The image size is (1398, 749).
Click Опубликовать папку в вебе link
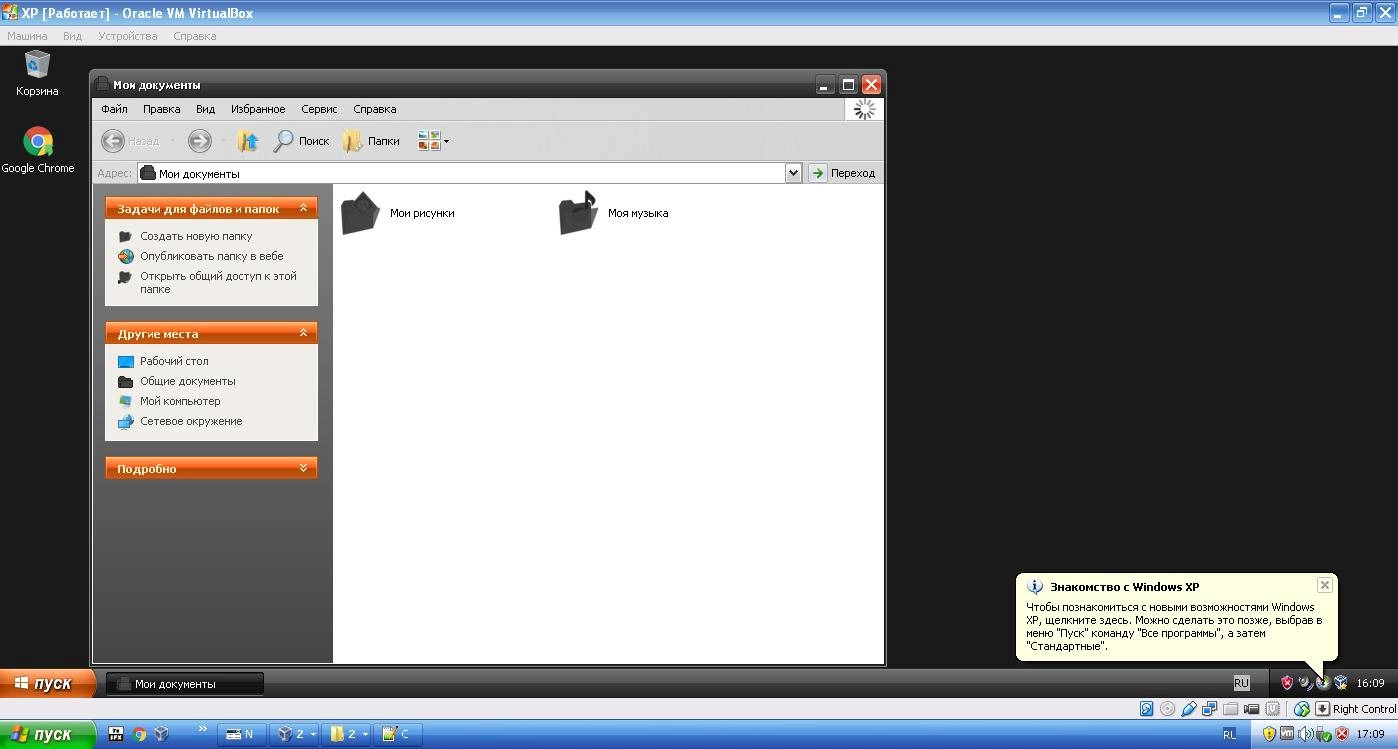211,256
